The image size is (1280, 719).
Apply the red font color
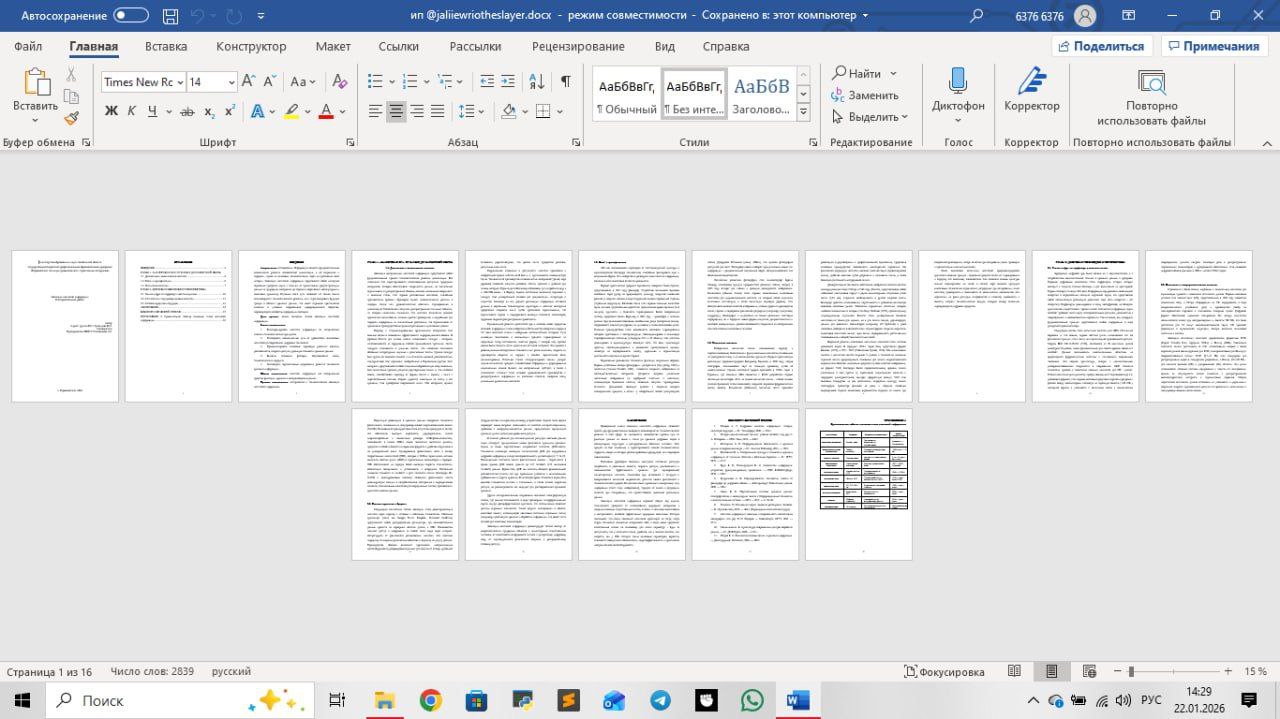coord(326,111)
